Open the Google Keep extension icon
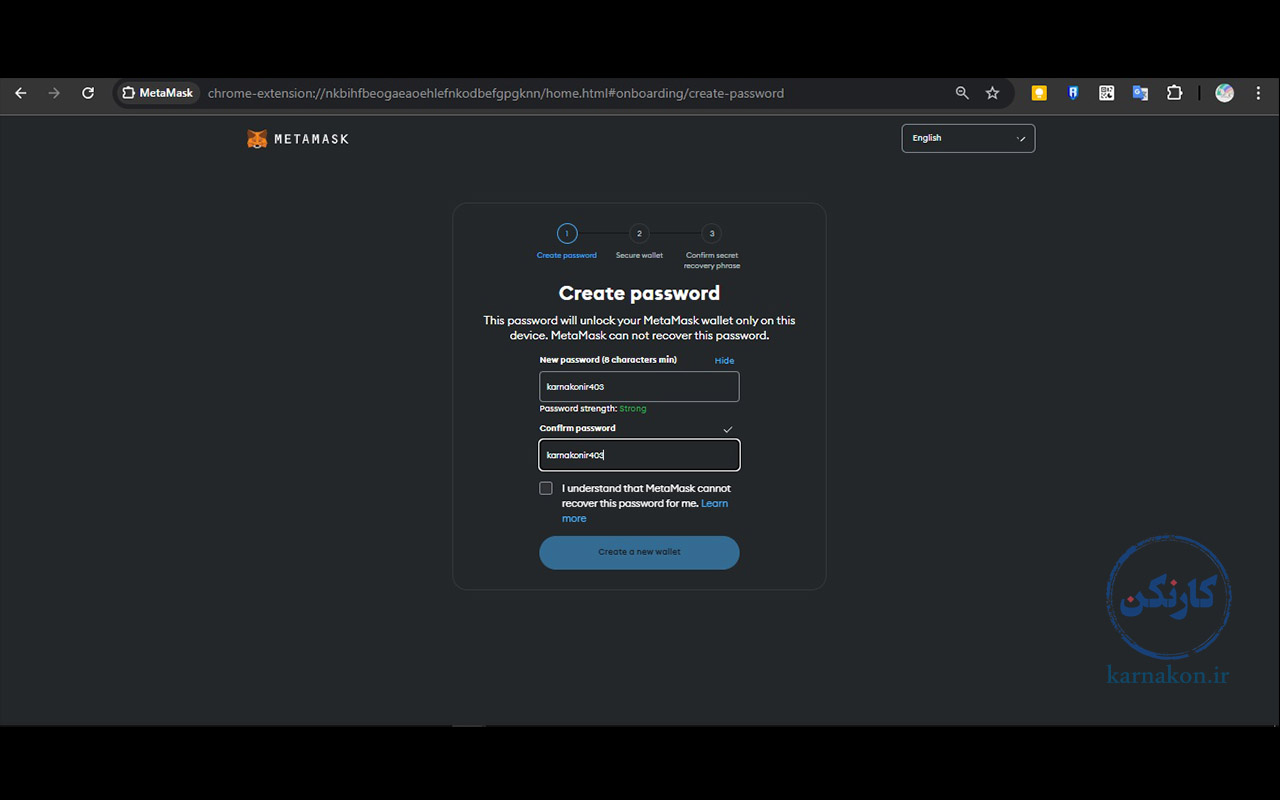 (1039, 93)
